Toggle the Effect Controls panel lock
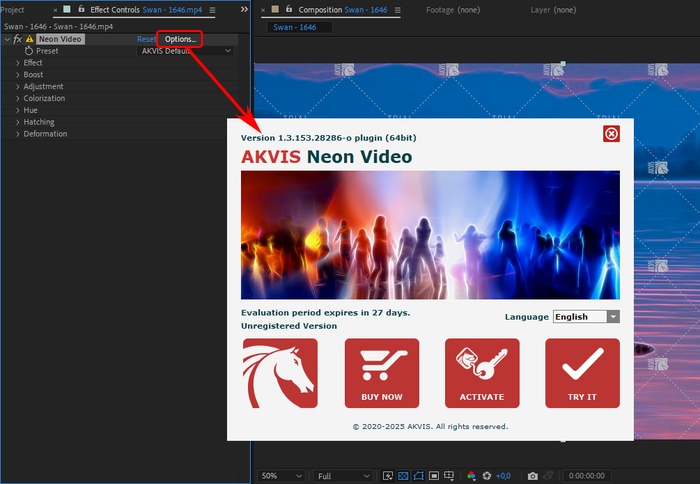This screenshot has height=484, width=700. tap(81, 9)
